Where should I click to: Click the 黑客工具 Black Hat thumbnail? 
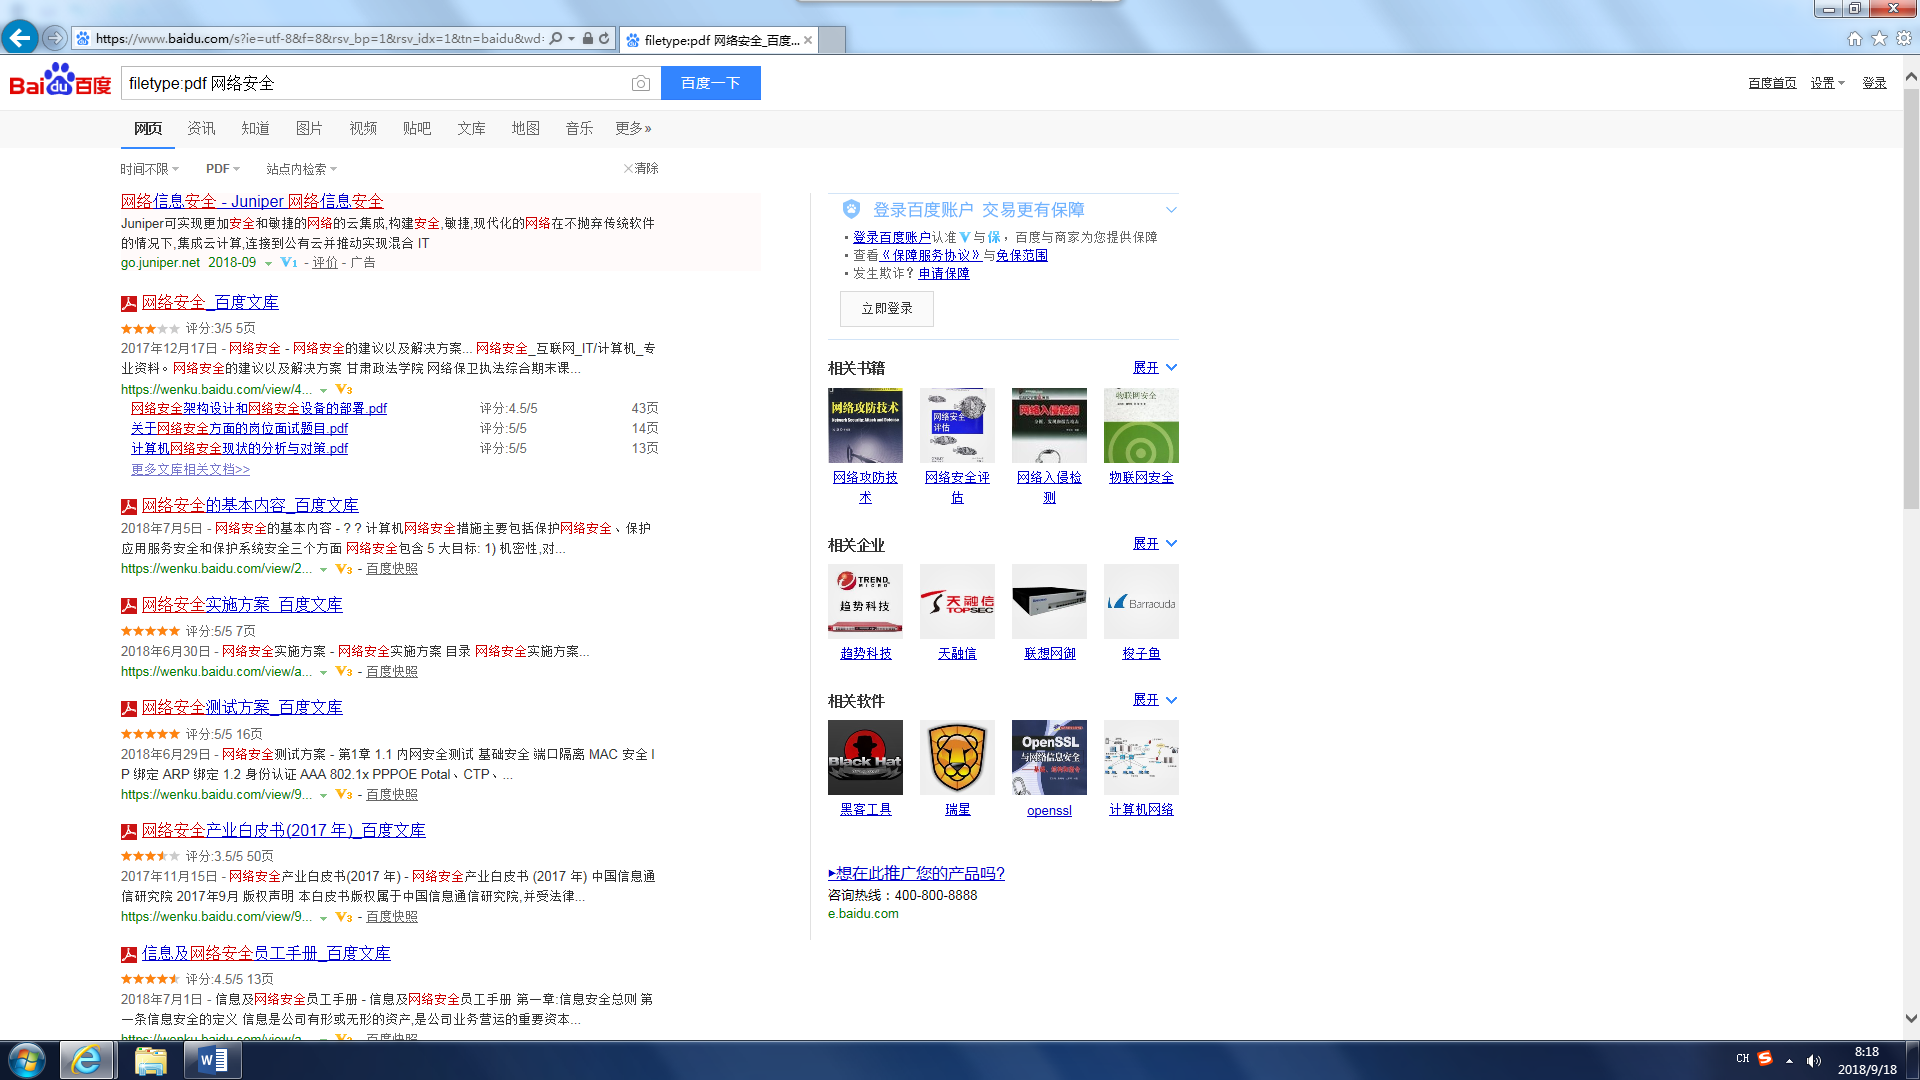(865, 757)
